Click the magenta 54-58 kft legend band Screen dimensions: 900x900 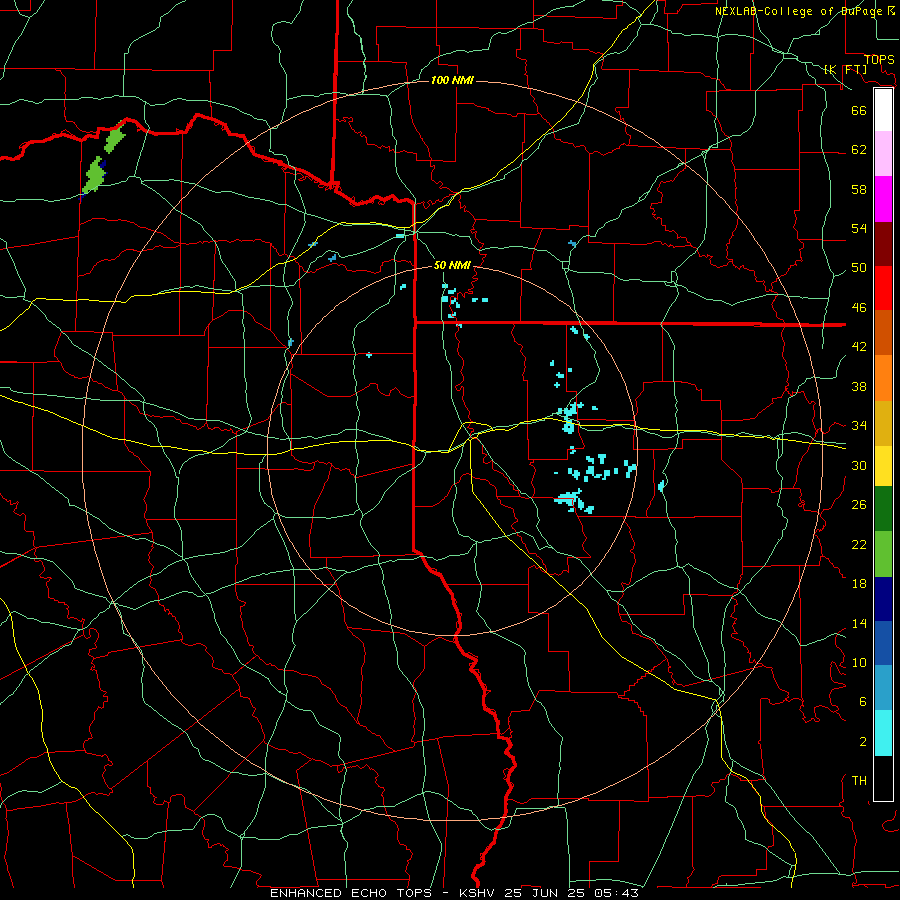pos(883,199)
